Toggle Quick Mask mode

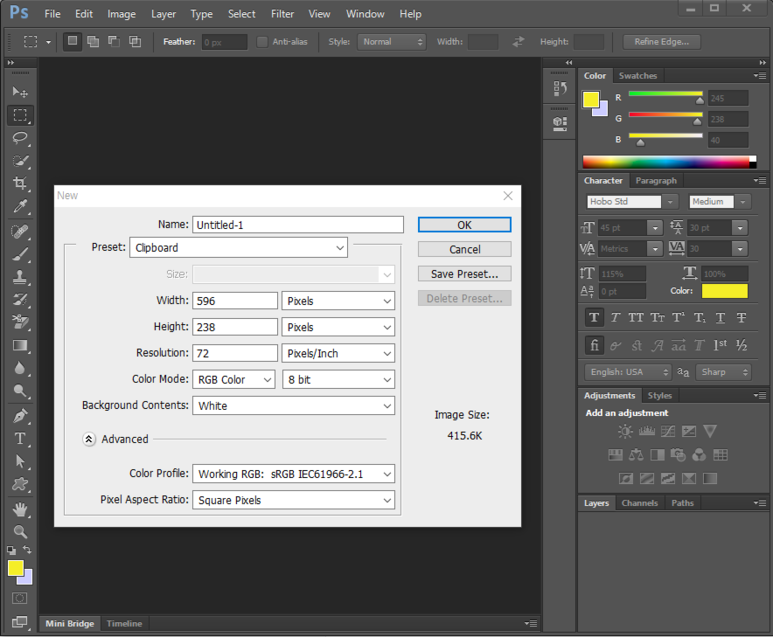[x=20, y=599]
